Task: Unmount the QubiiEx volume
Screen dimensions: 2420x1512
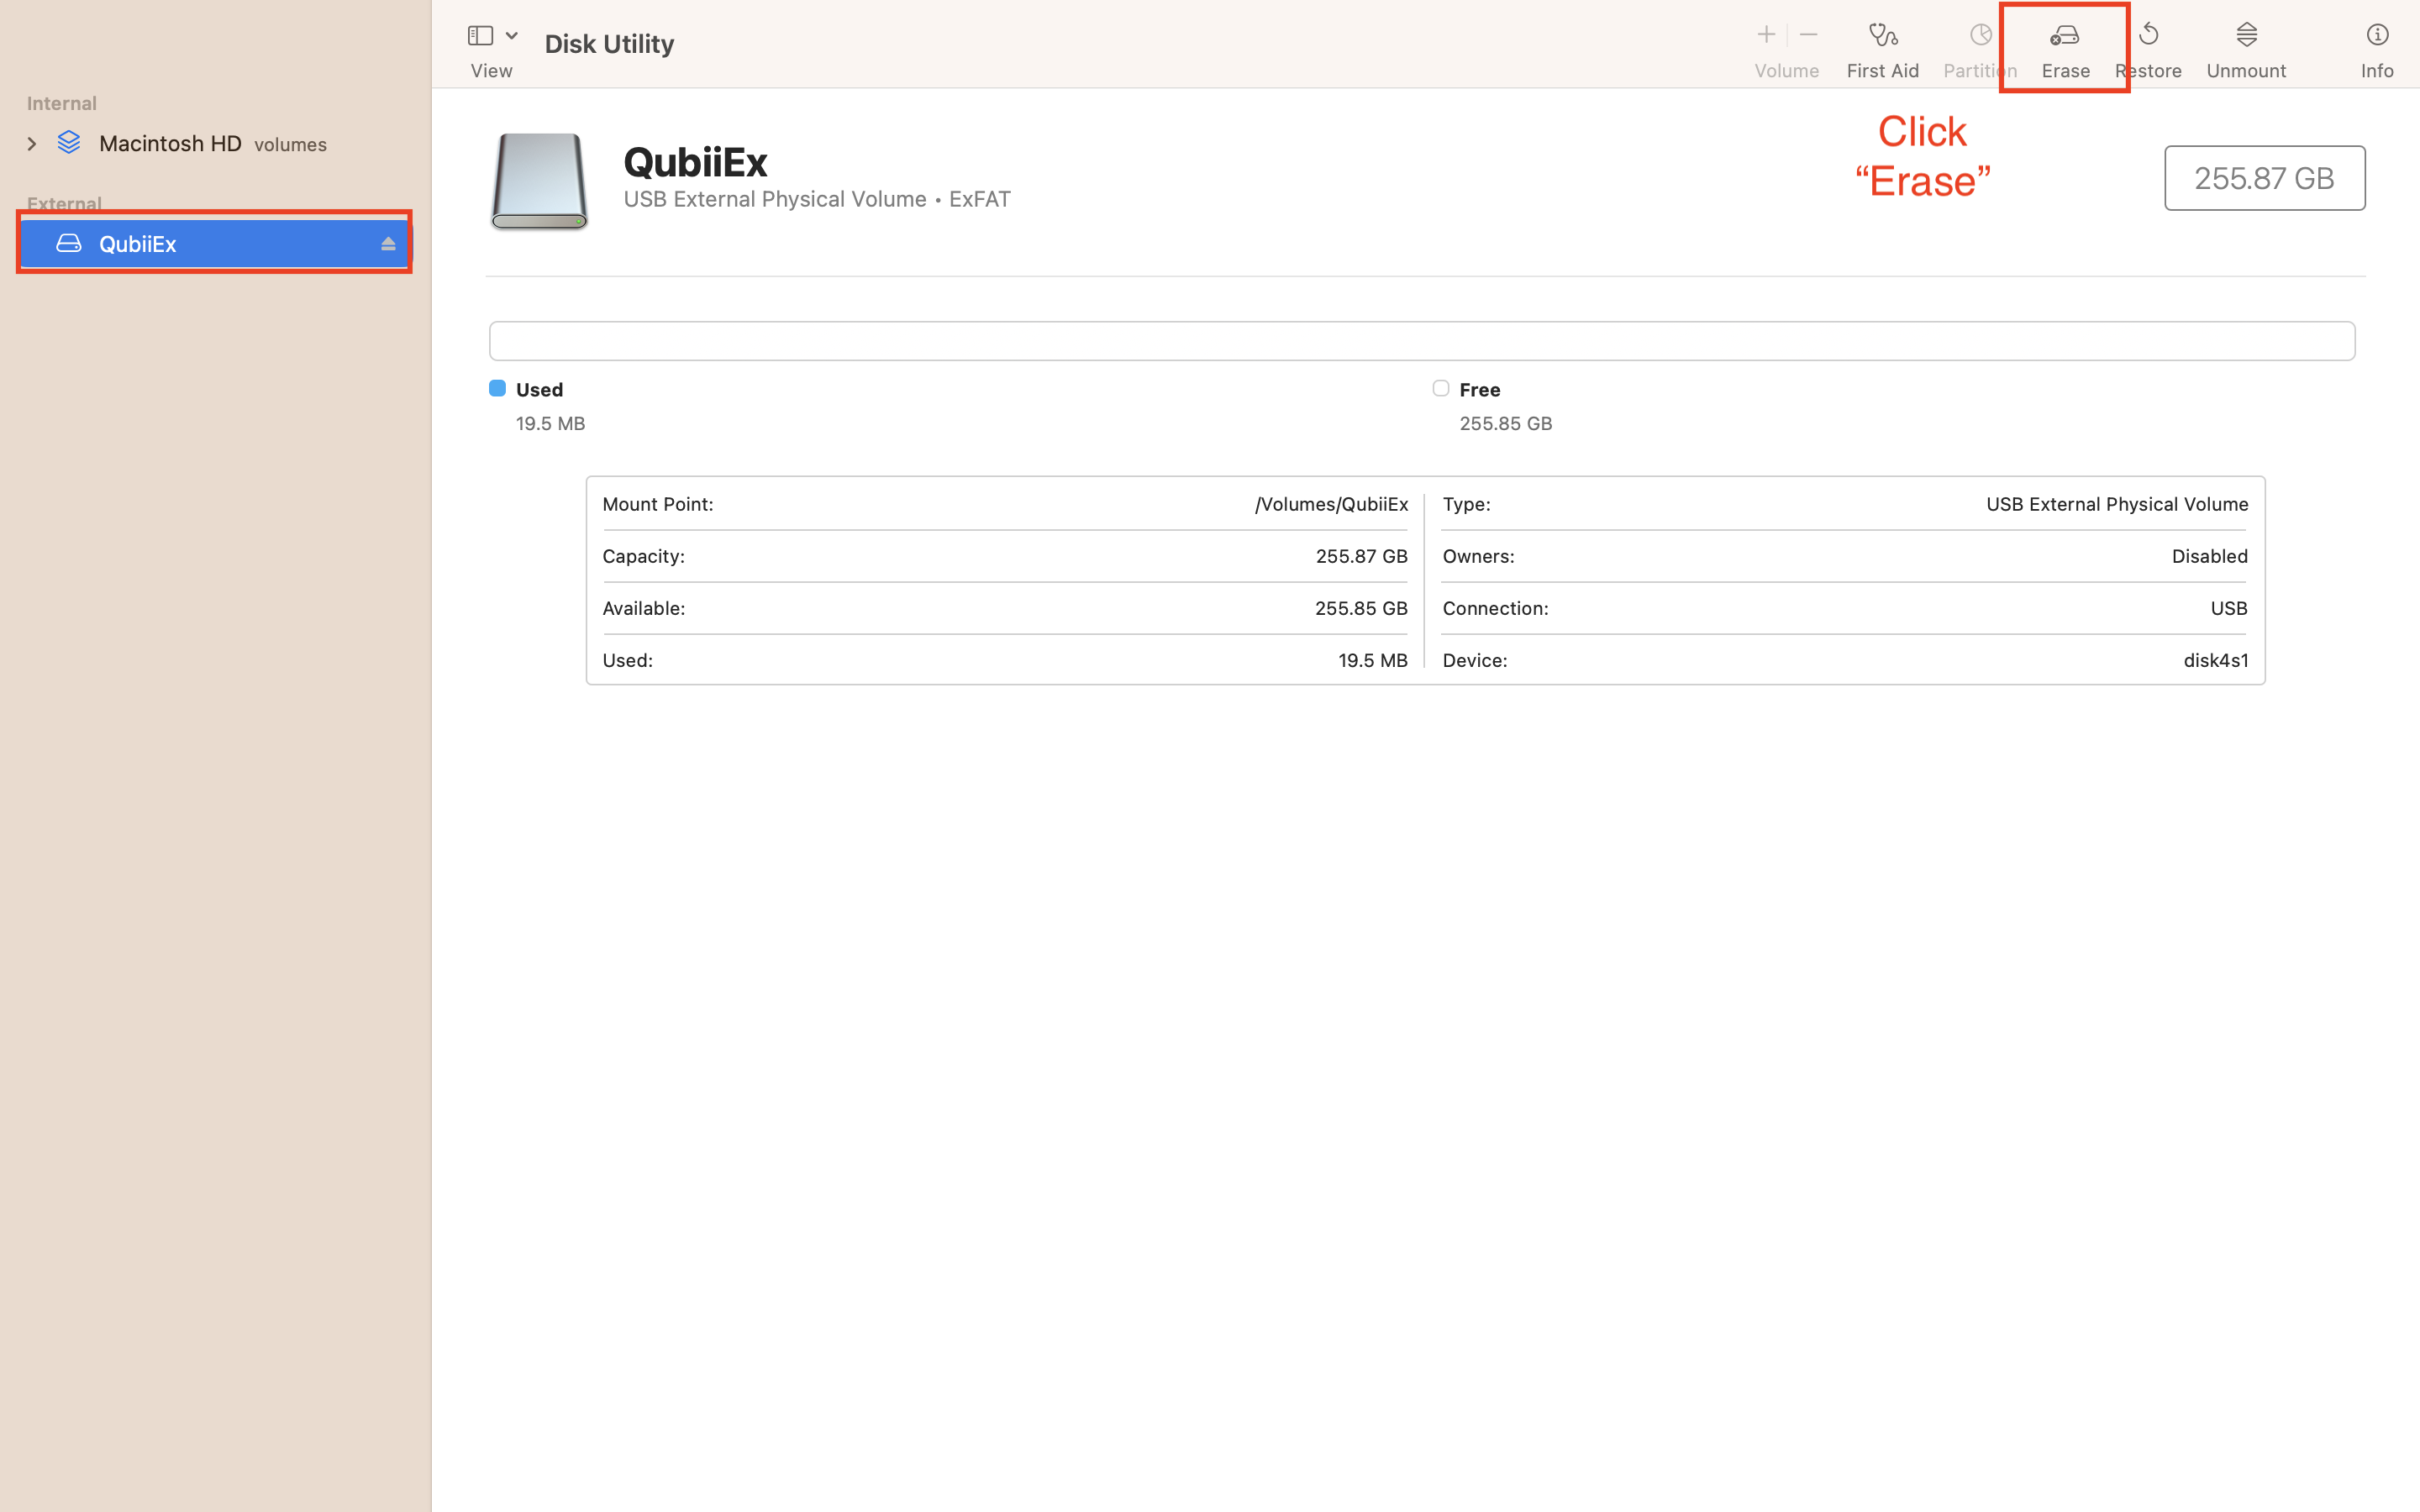Action: [x=2246, y=47]
